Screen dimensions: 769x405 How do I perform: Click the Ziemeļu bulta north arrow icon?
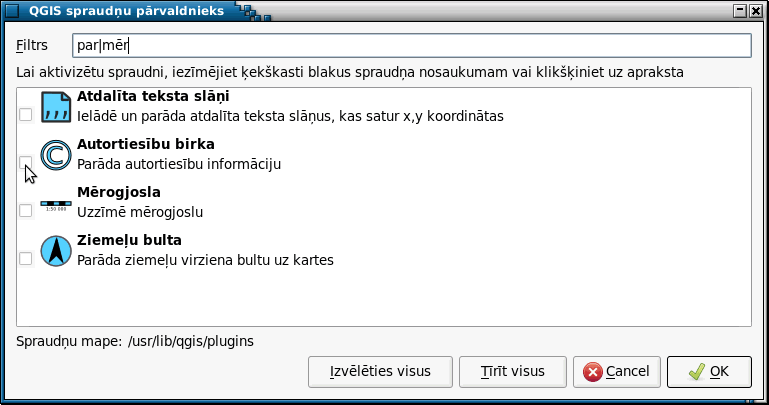point(56,251)
